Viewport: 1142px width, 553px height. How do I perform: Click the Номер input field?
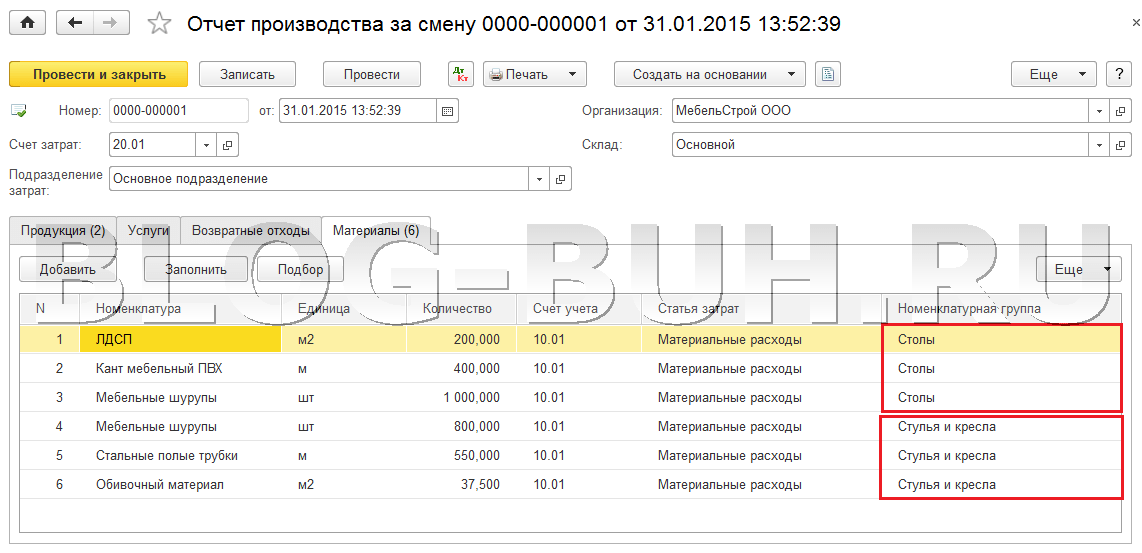178,111
